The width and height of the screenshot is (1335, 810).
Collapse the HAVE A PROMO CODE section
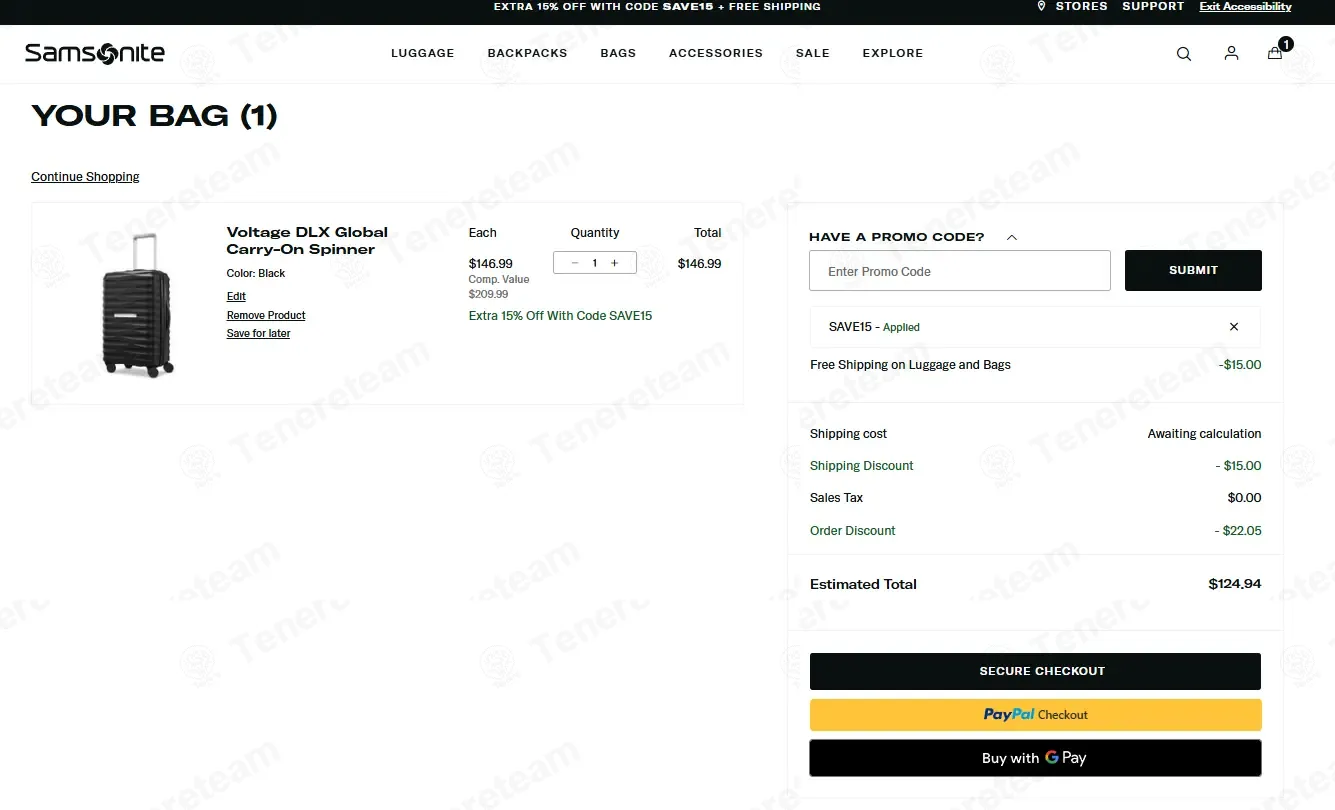click(x=1011, y=237)
